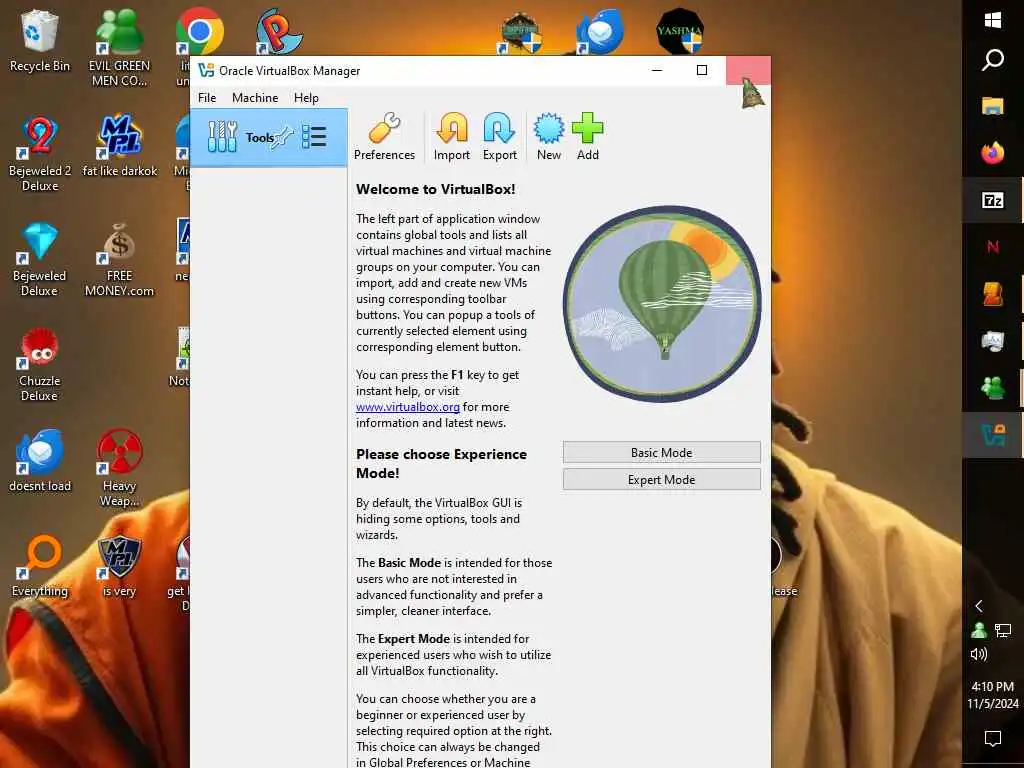Open VirtualBox taskbar icon
1024x768 pixels.
(x=993, y=435)
